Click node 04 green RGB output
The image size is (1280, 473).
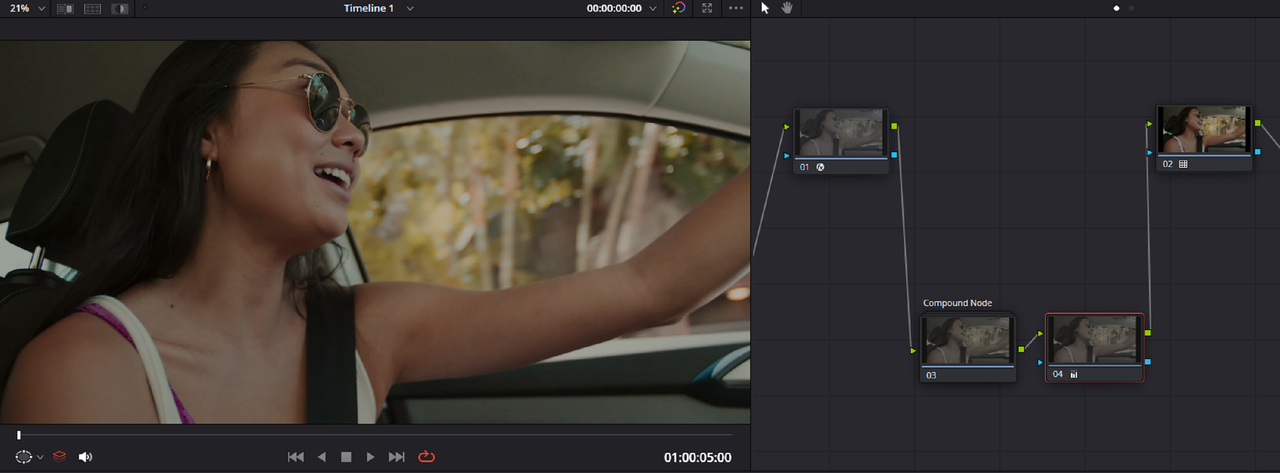1147,332
